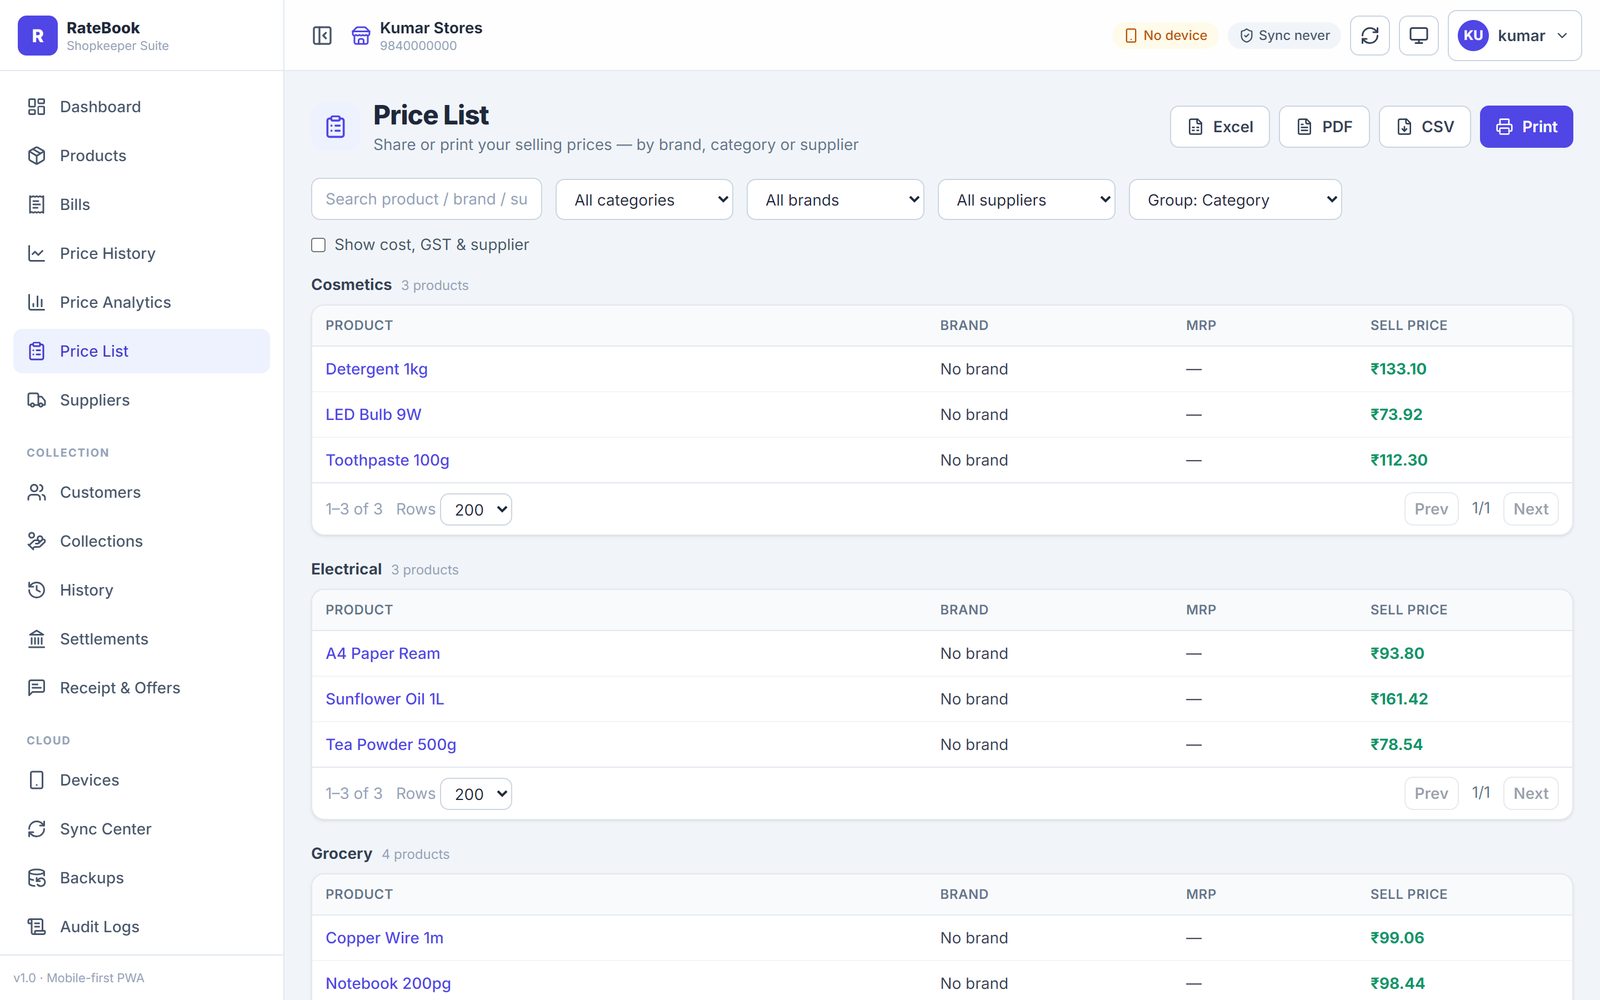The height and width of the screenshot is (1000, 1600).
Task: Click the Devices tablet icon
Action: (37, 780)
